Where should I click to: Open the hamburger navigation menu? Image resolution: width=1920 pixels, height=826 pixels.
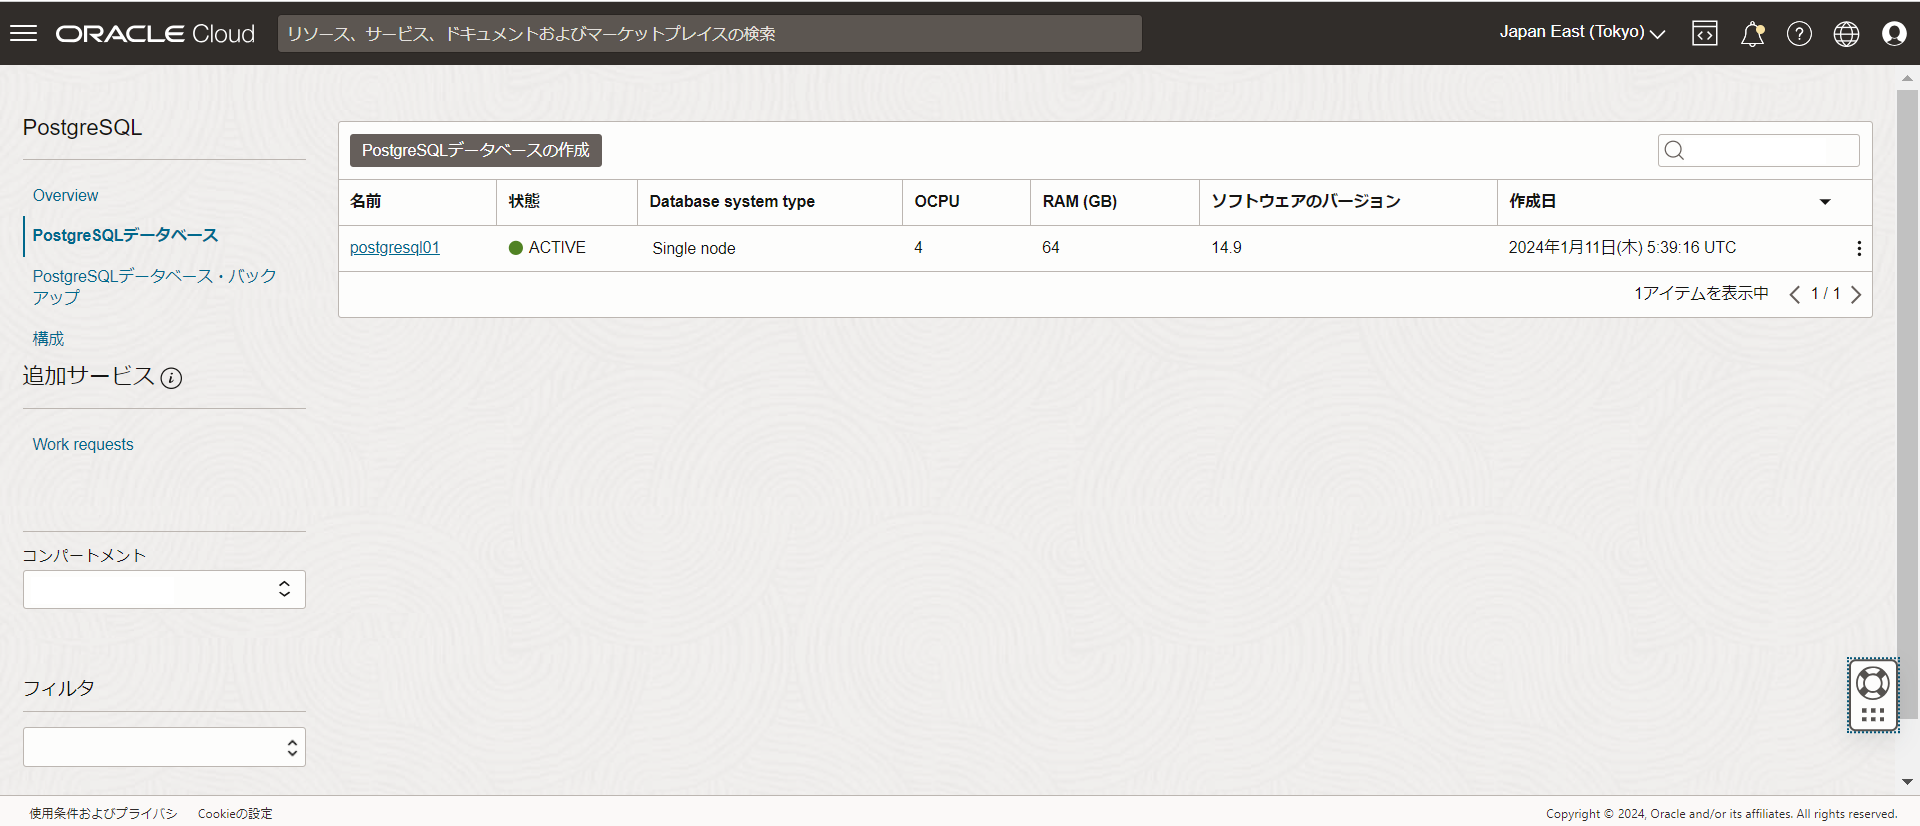(x=23, y=33)
